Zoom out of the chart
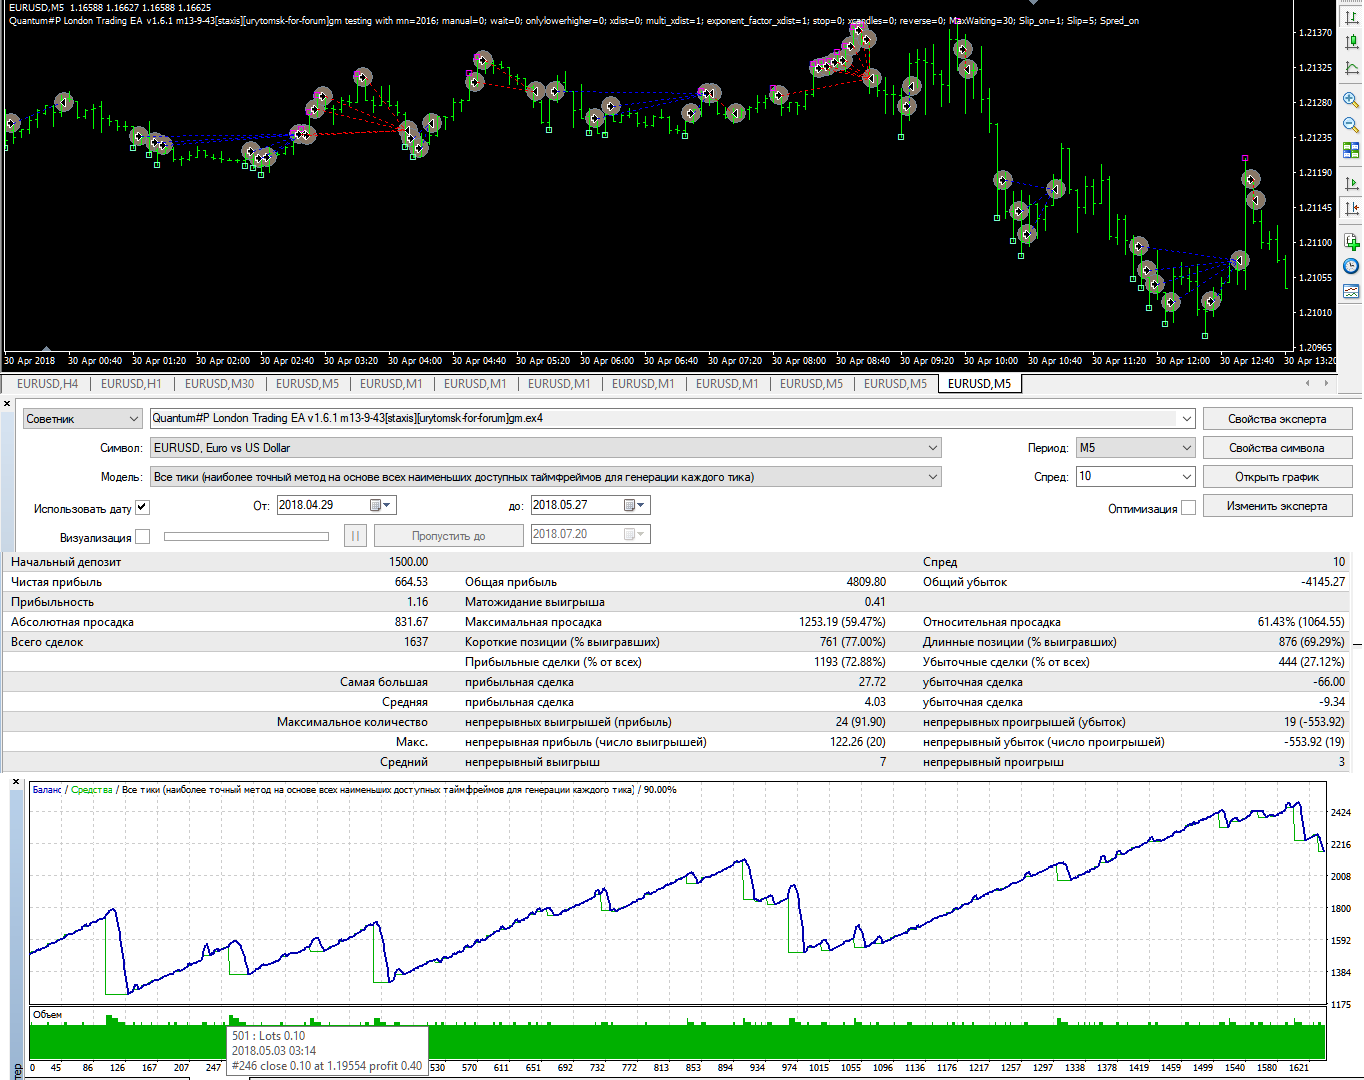The height and width of the screenshot is (1080, 1364). click(x=1351, y=125)
